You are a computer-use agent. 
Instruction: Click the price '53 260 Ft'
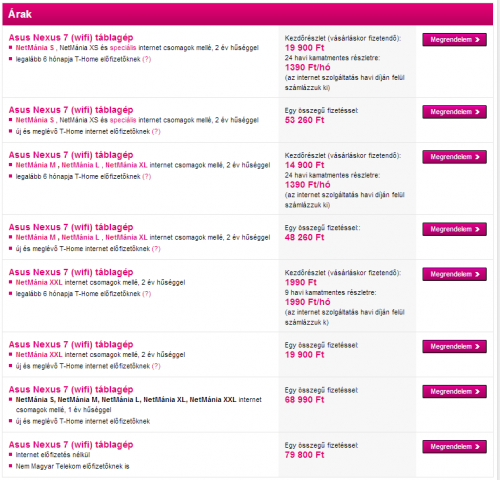(304, 120)
